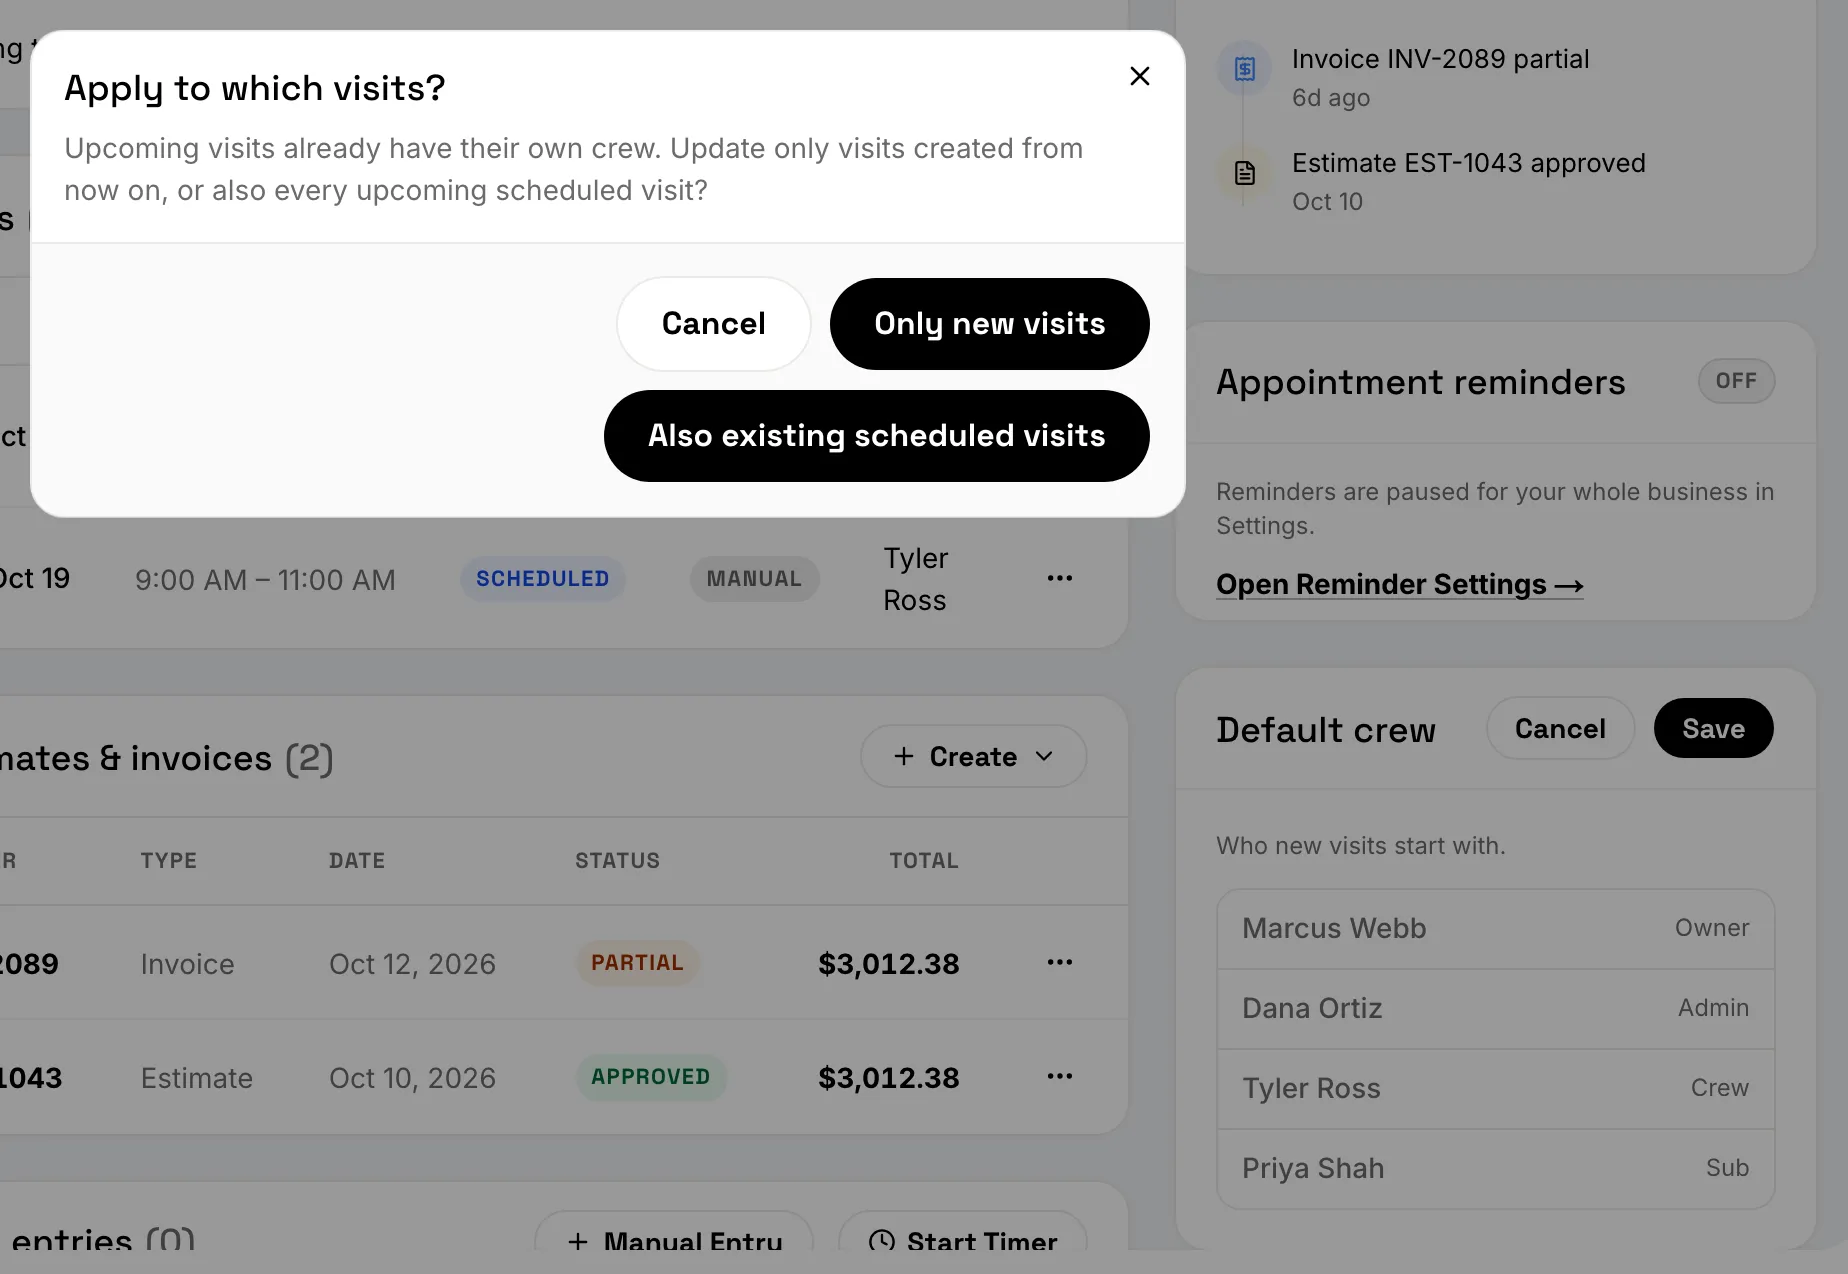Toggle the Appointment reminders OFF switch
The image size is (1848, 1274).
coord(1736,381)
